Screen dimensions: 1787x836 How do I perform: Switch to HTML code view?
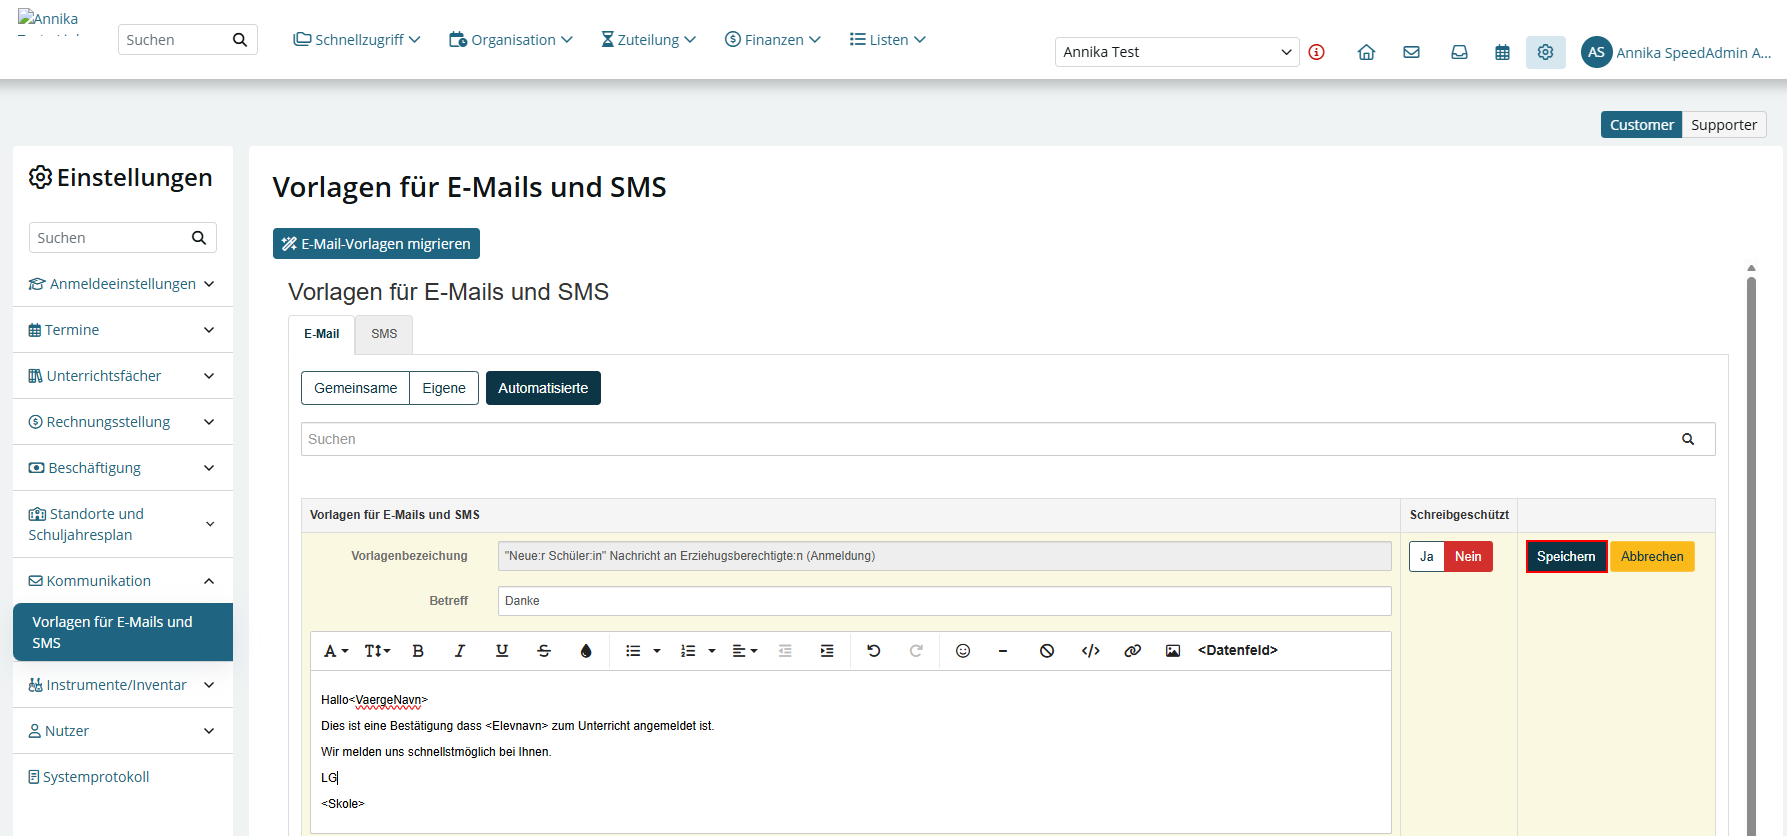[x=1091, y=651]
